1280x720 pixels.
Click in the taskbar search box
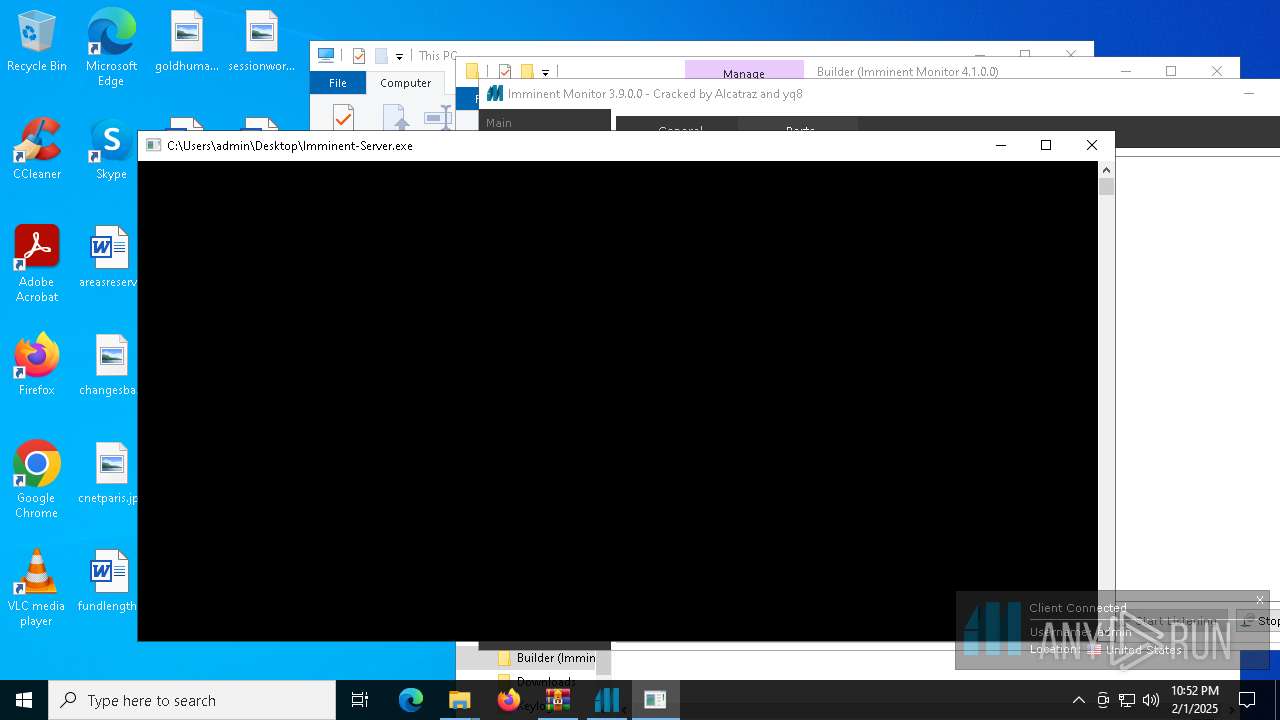(192, 700)
